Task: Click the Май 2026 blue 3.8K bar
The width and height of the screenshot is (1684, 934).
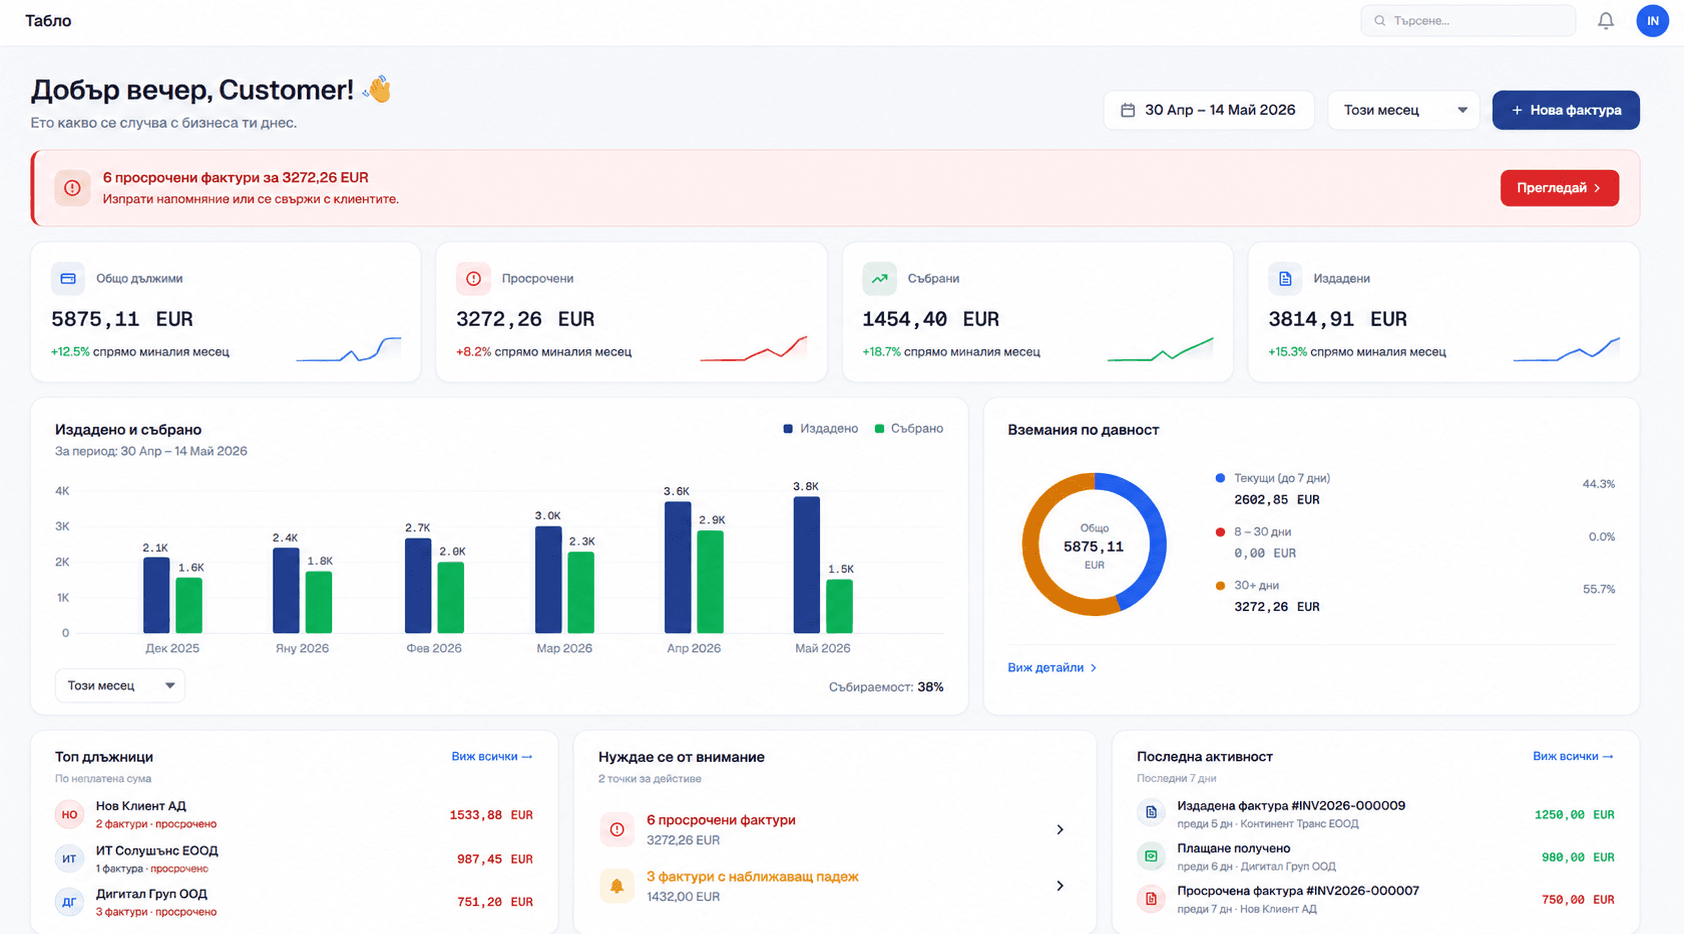Action: [x=807, y=565]
